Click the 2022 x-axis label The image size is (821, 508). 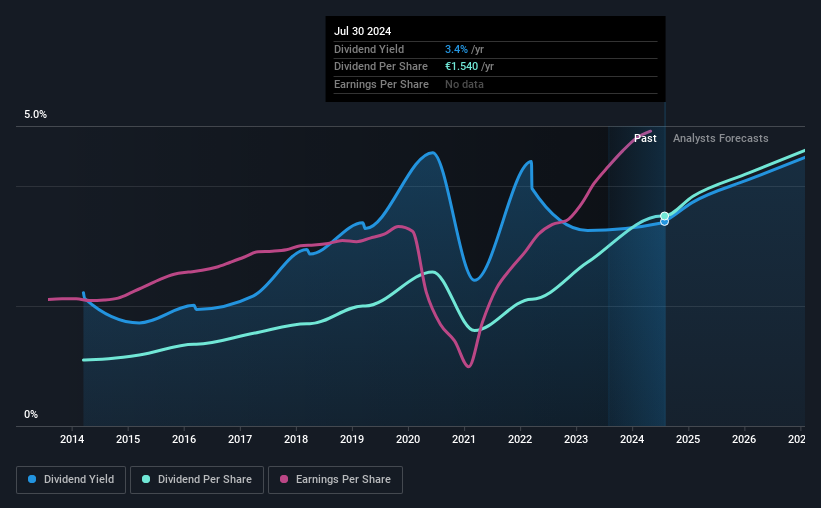point(520,439)
